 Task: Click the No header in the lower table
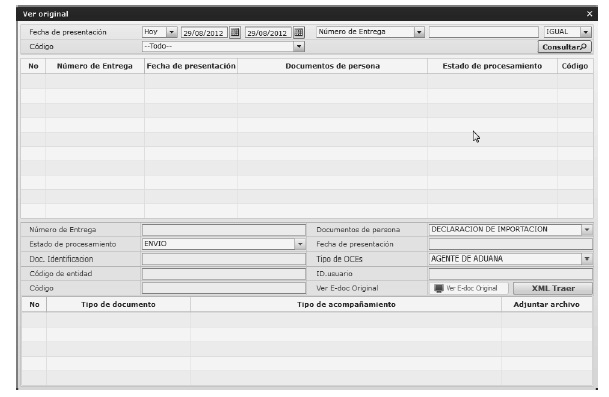pos(34,305)
